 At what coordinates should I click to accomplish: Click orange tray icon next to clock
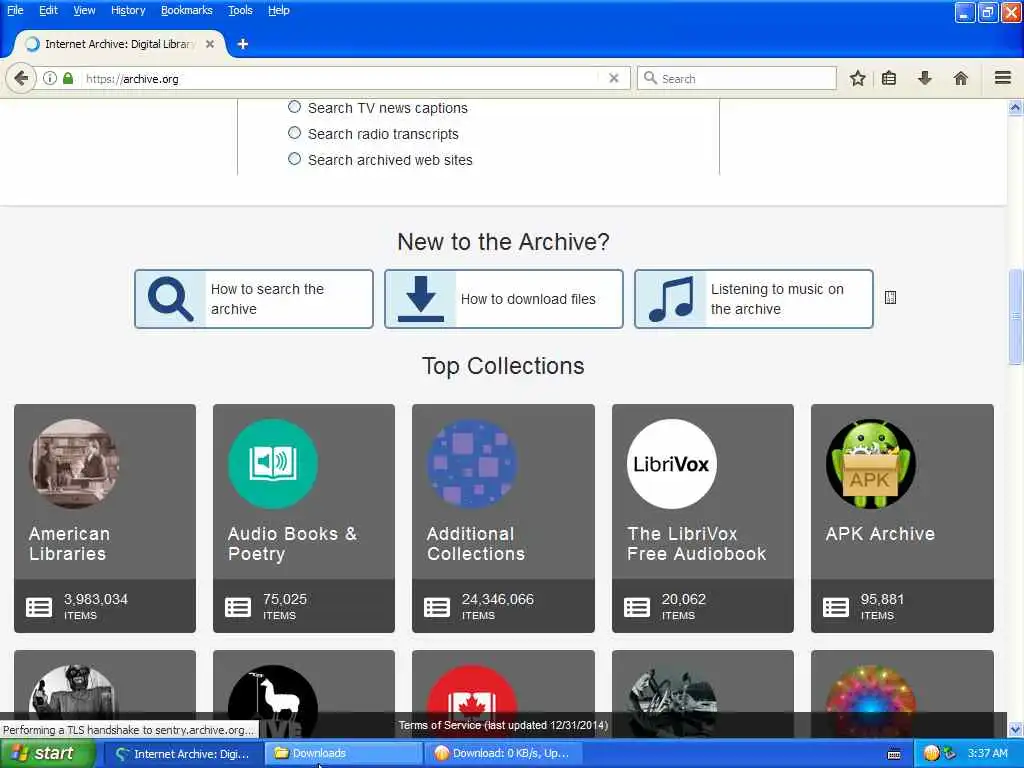(931, 753)
